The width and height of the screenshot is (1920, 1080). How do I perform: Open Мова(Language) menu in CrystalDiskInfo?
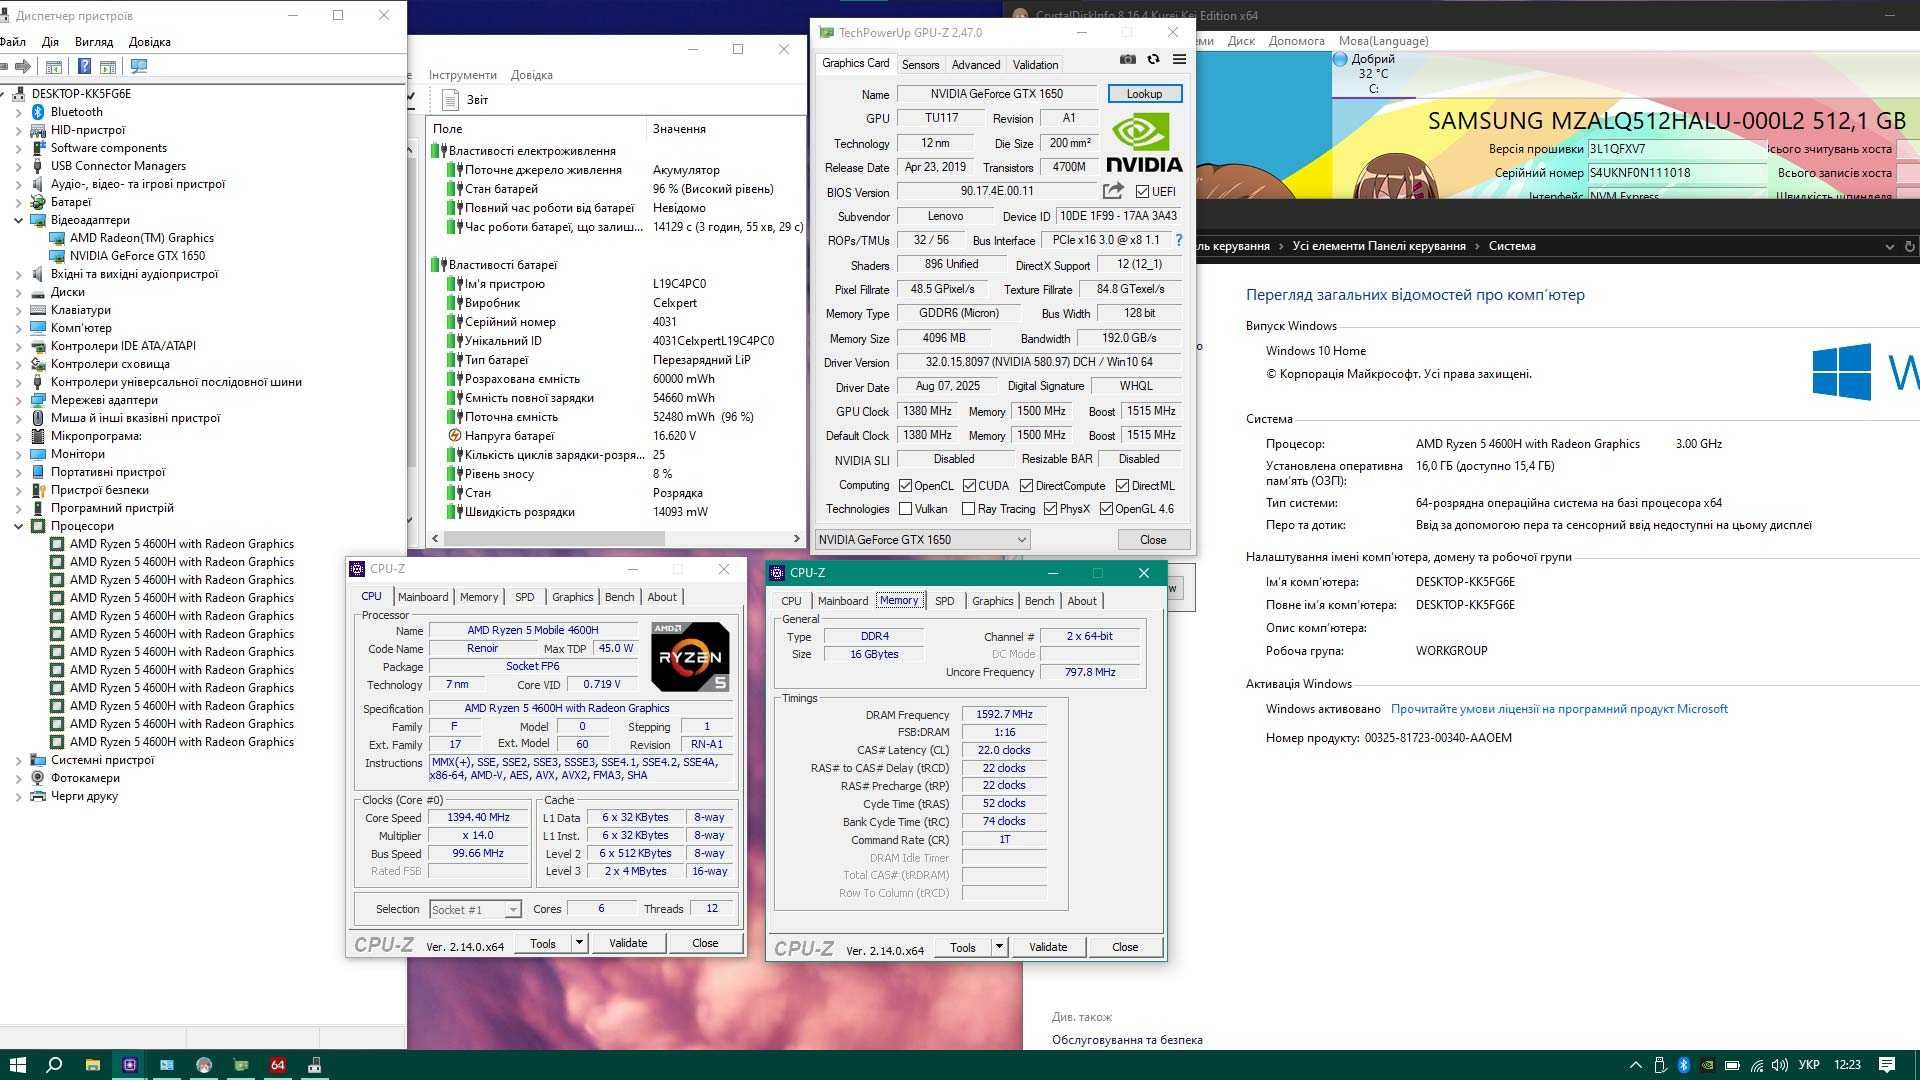(1383, 41)
